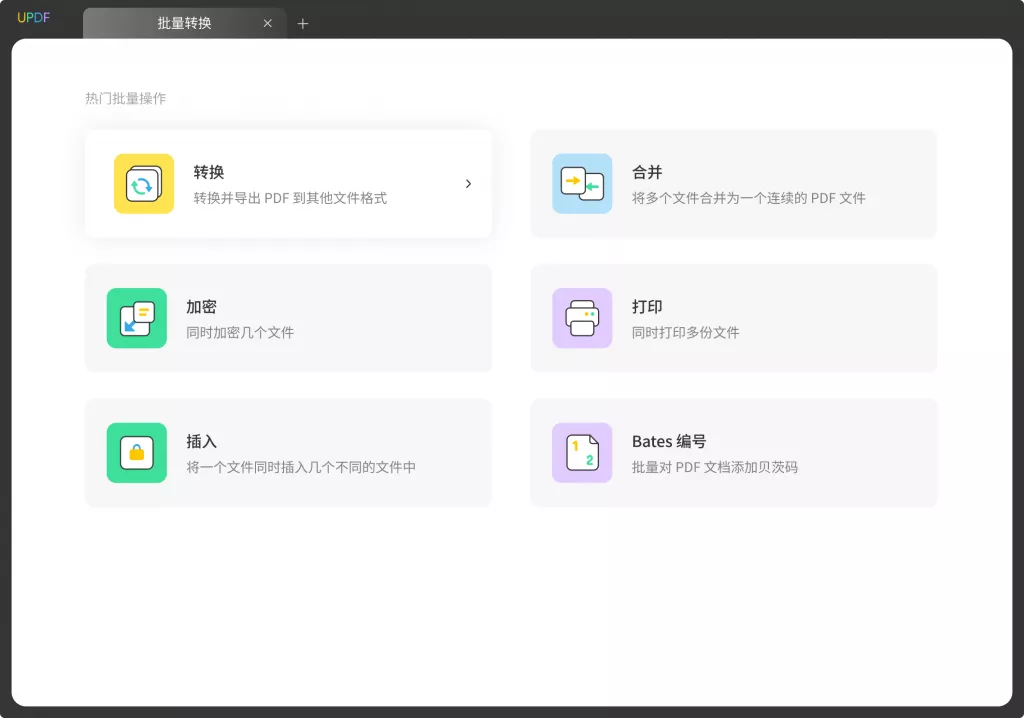Click the green icon on the 加密 card

point(137,318)
